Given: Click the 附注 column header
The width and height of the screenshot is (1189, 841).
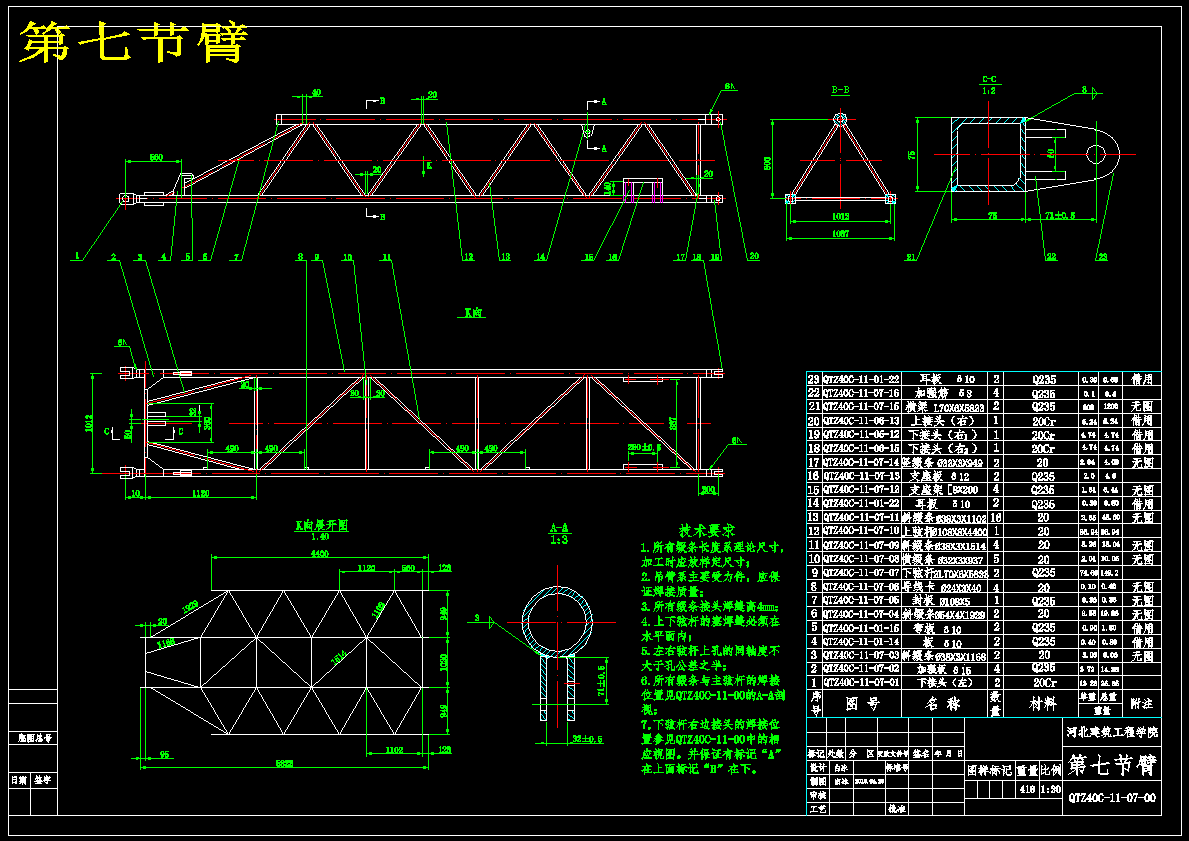Looking at the screenshot, I should (x=1141, y=704).
